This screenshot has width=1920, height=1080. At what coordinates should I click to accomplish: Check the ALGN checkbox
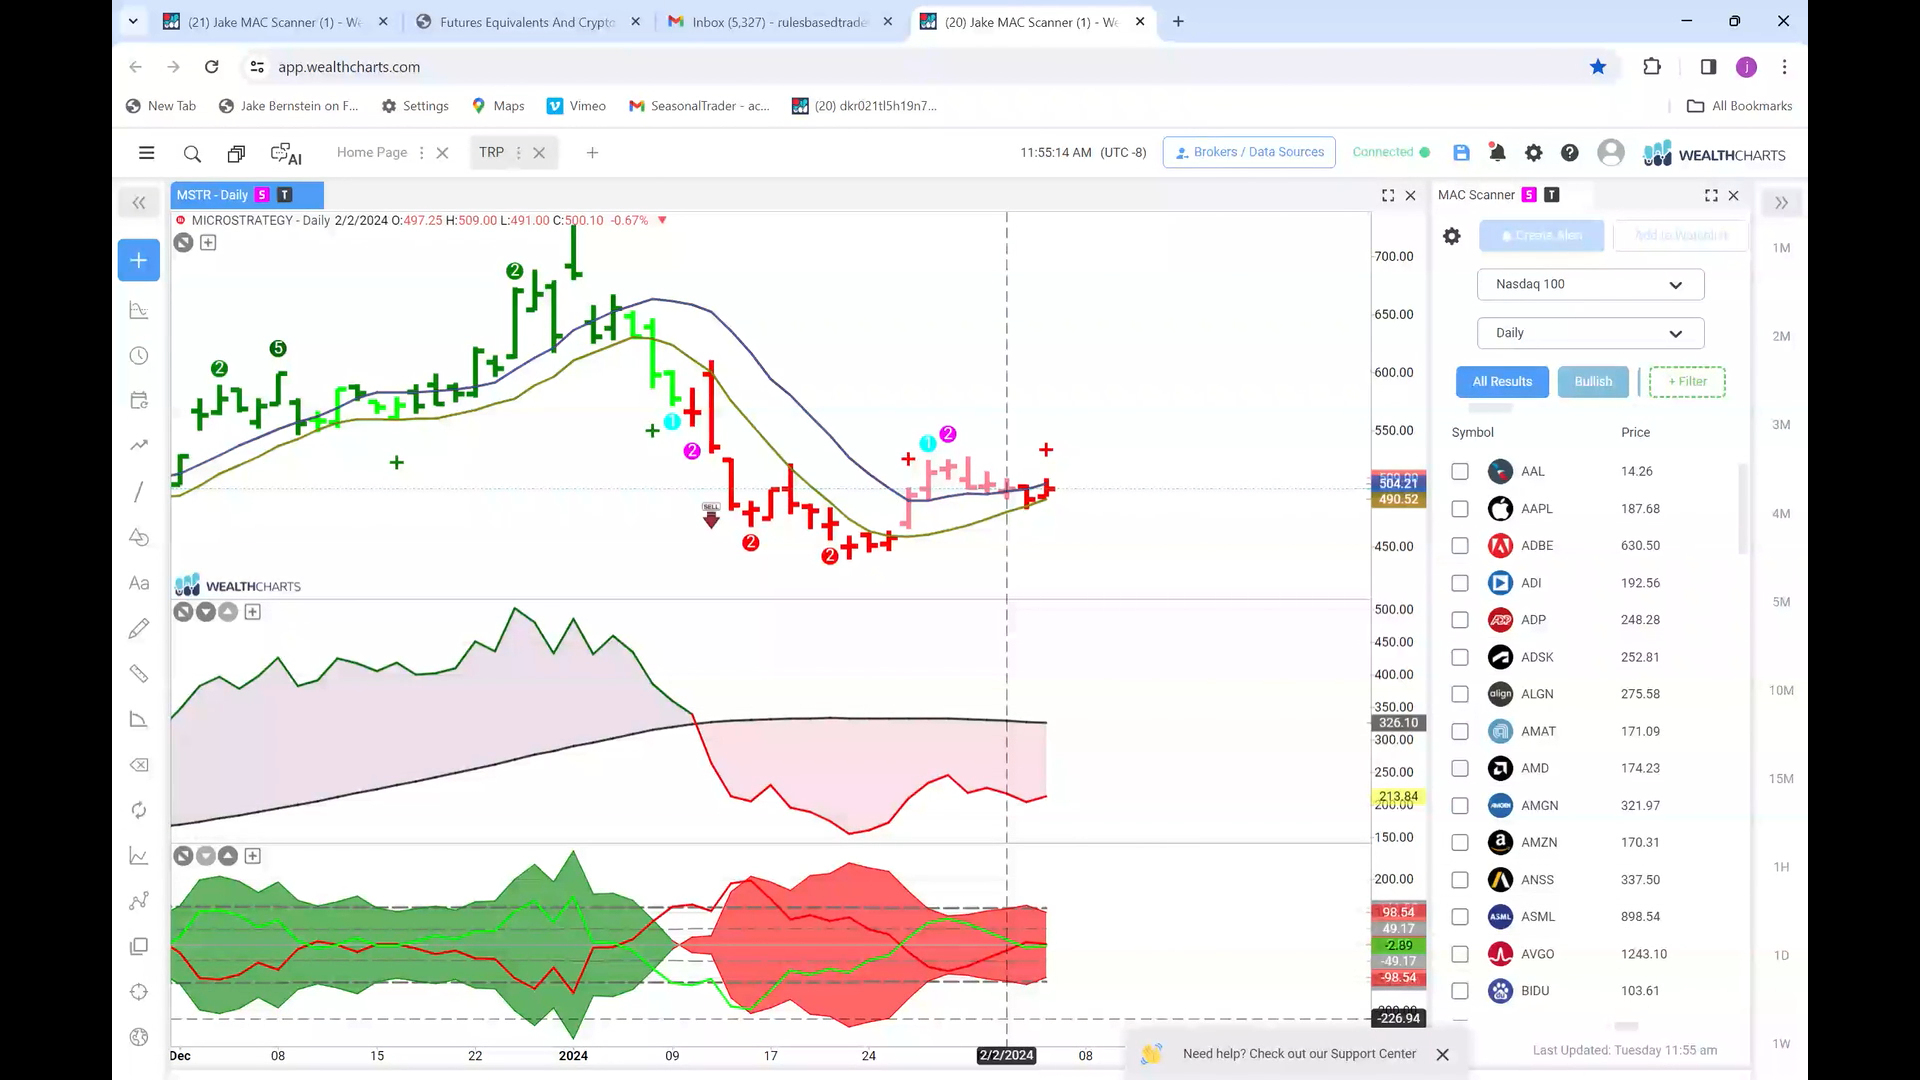tap(1460, 694)
